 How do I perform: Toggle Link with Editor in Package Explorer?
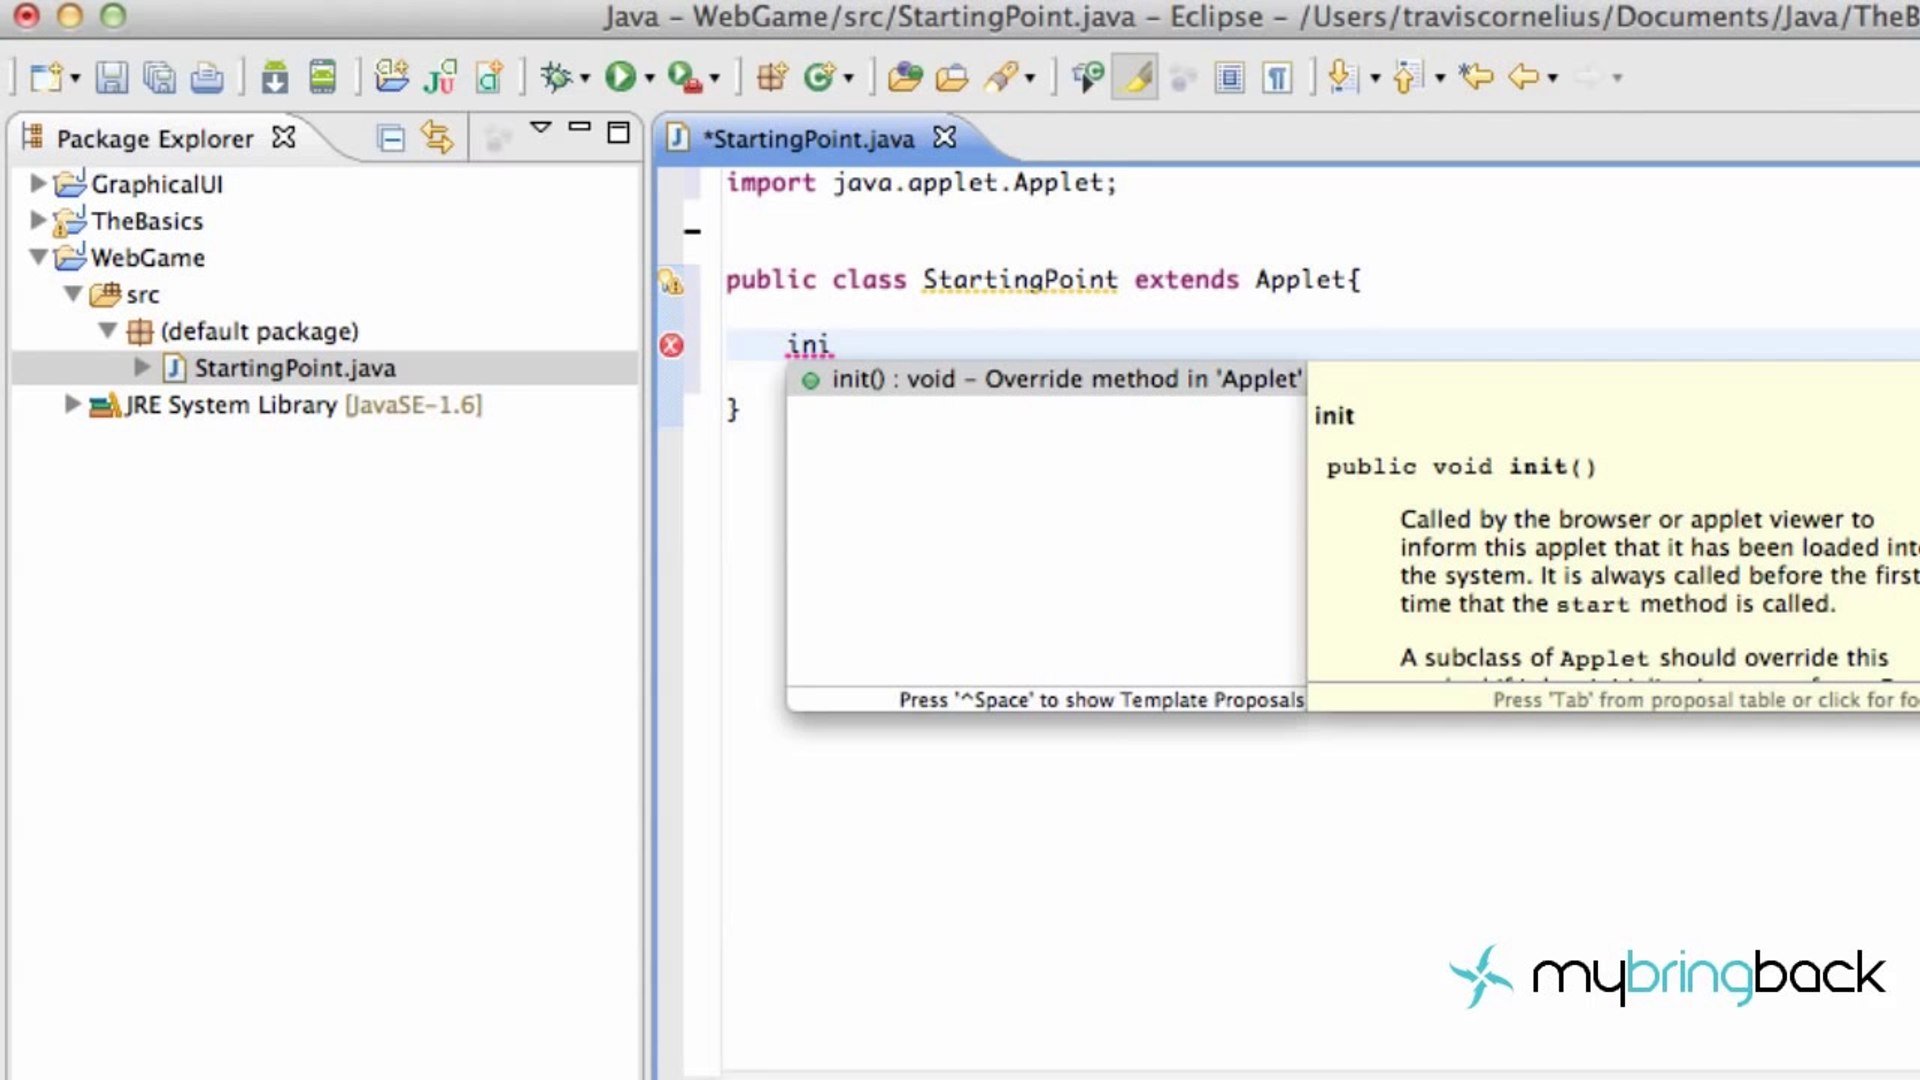coord(437,137)
